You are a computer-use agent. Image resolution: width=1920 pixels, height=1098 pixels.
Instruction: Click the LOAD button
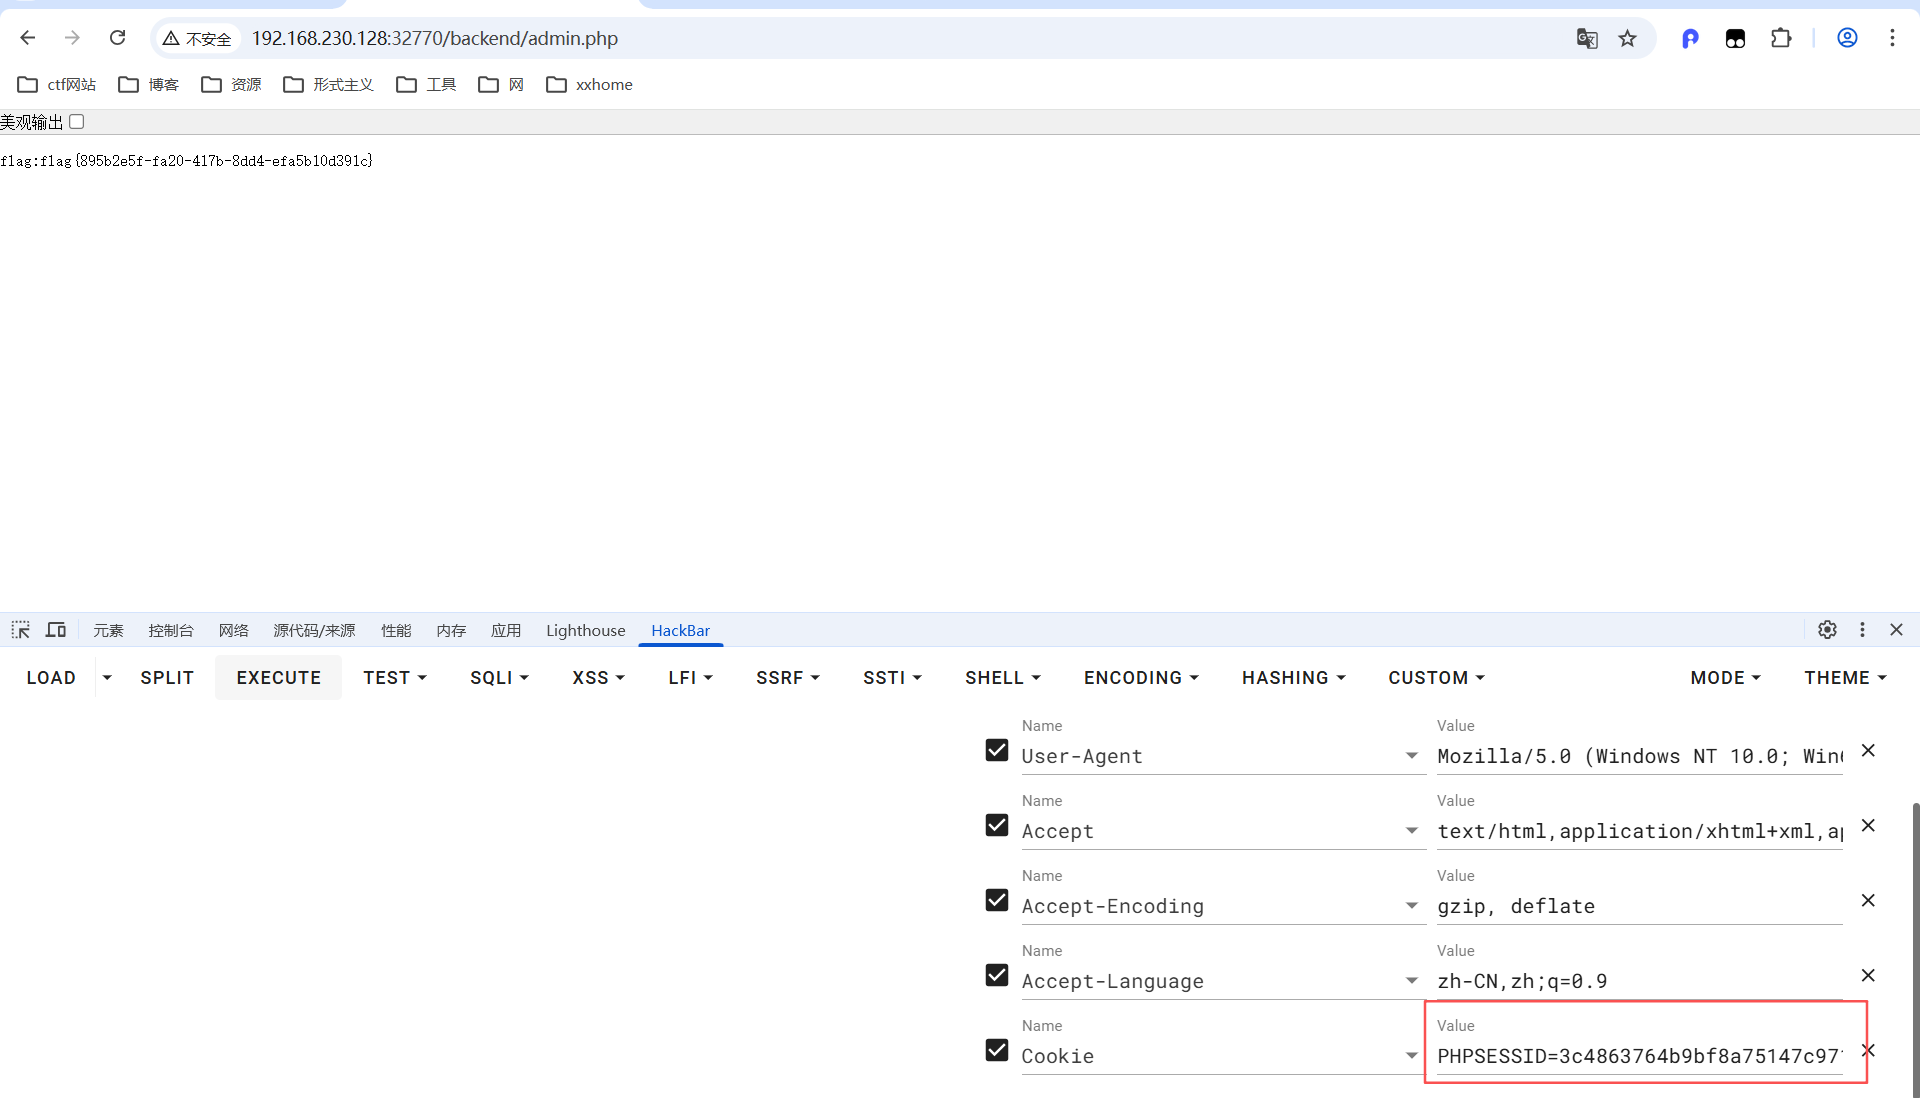(51, 678)
